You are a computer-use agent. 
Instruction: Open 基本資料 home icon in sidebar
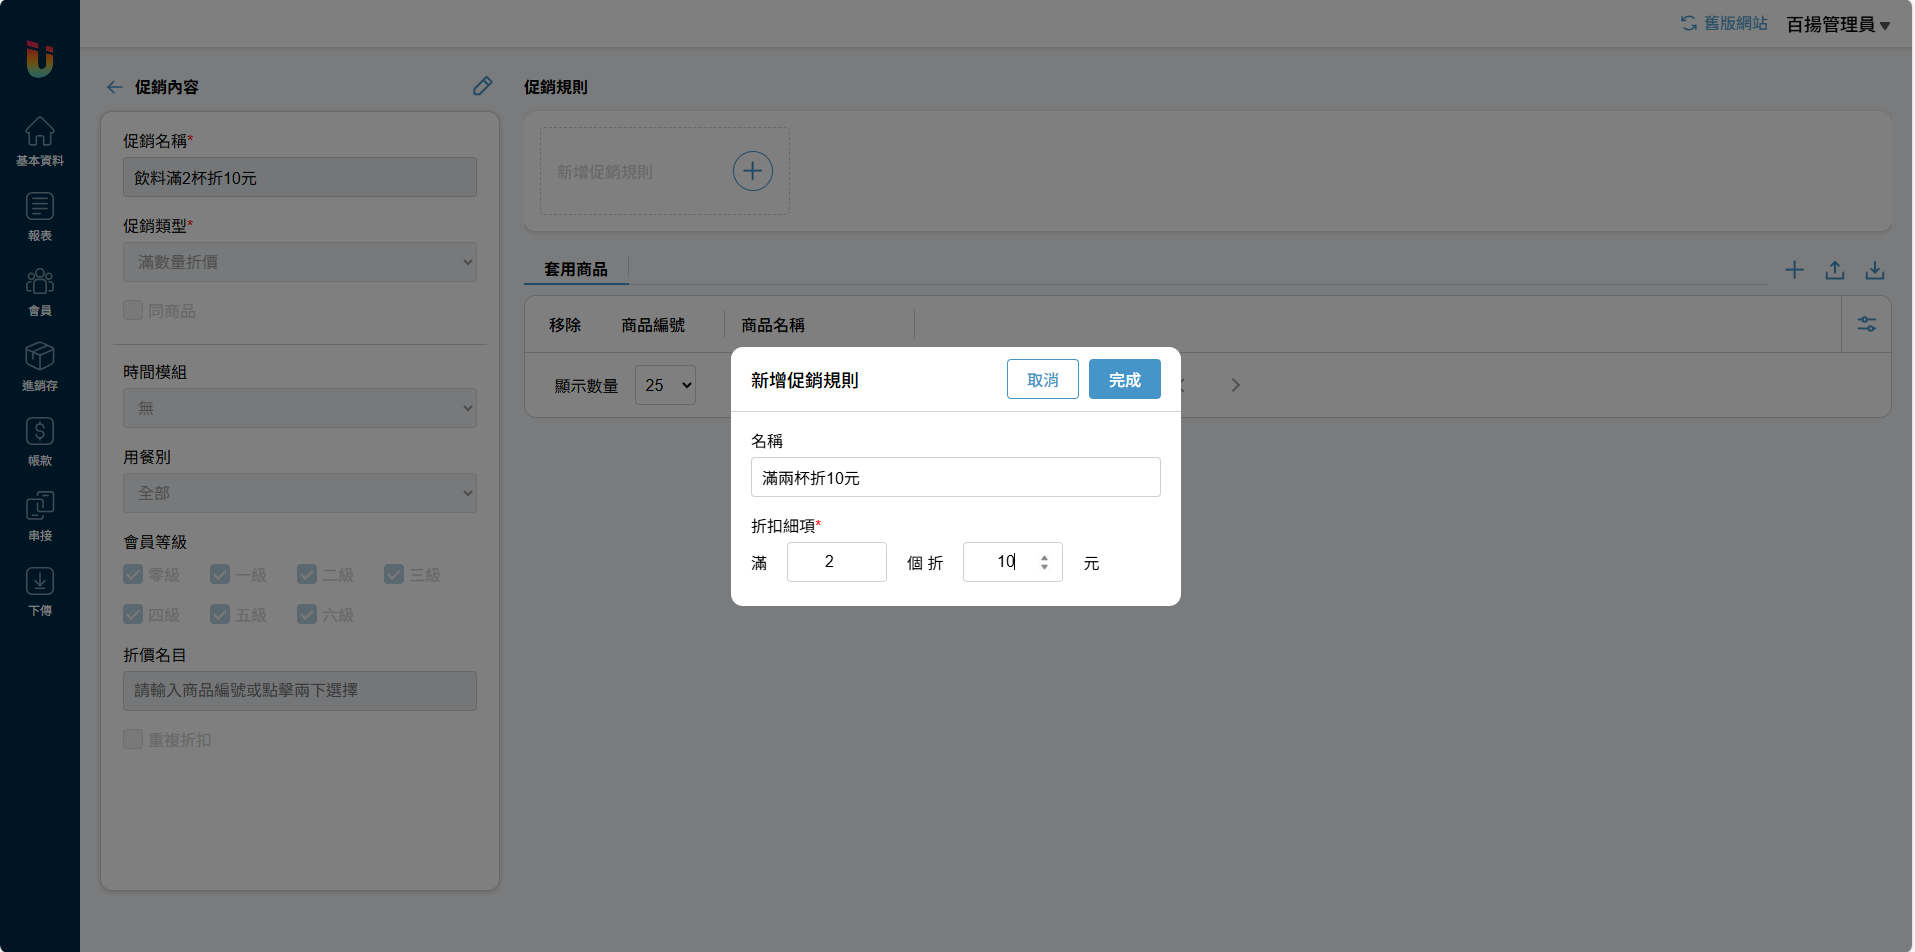[40, 141]
